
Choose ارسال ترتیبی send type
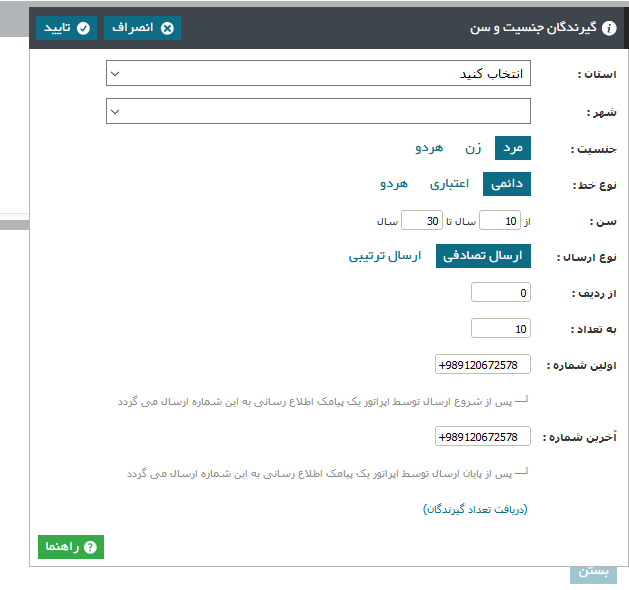385,256
